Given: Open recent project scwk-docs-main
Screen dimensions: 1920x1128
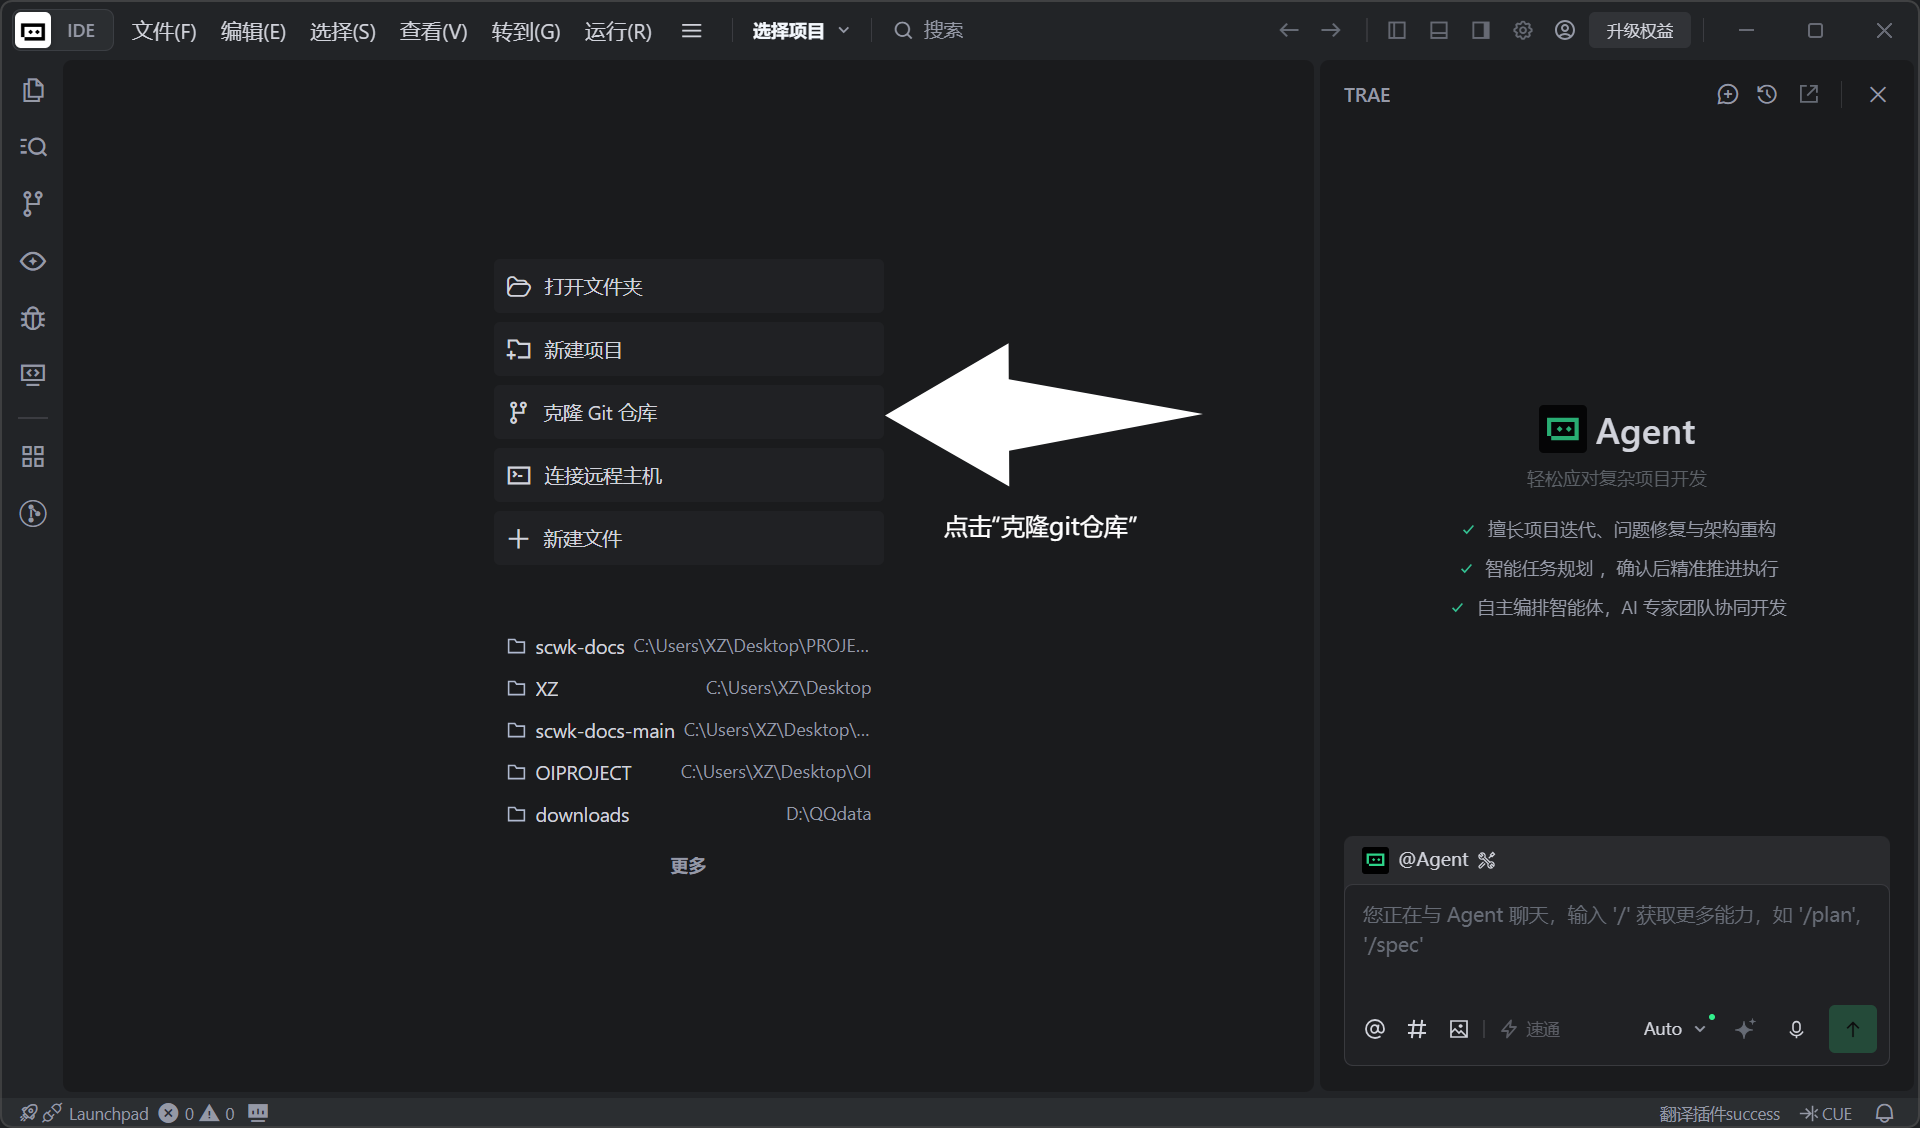Looking at the screenshot, I should [689, 731].
